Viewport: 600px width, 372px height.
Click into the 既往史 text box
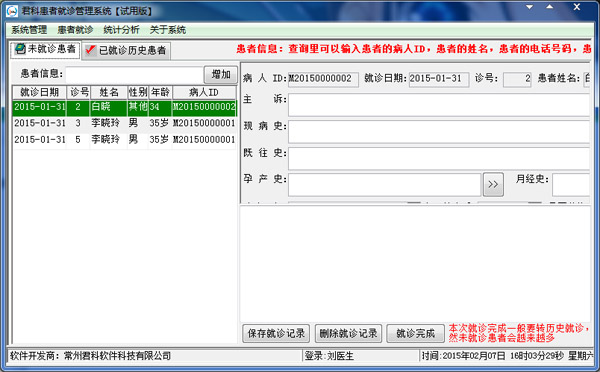coord(439,159)
